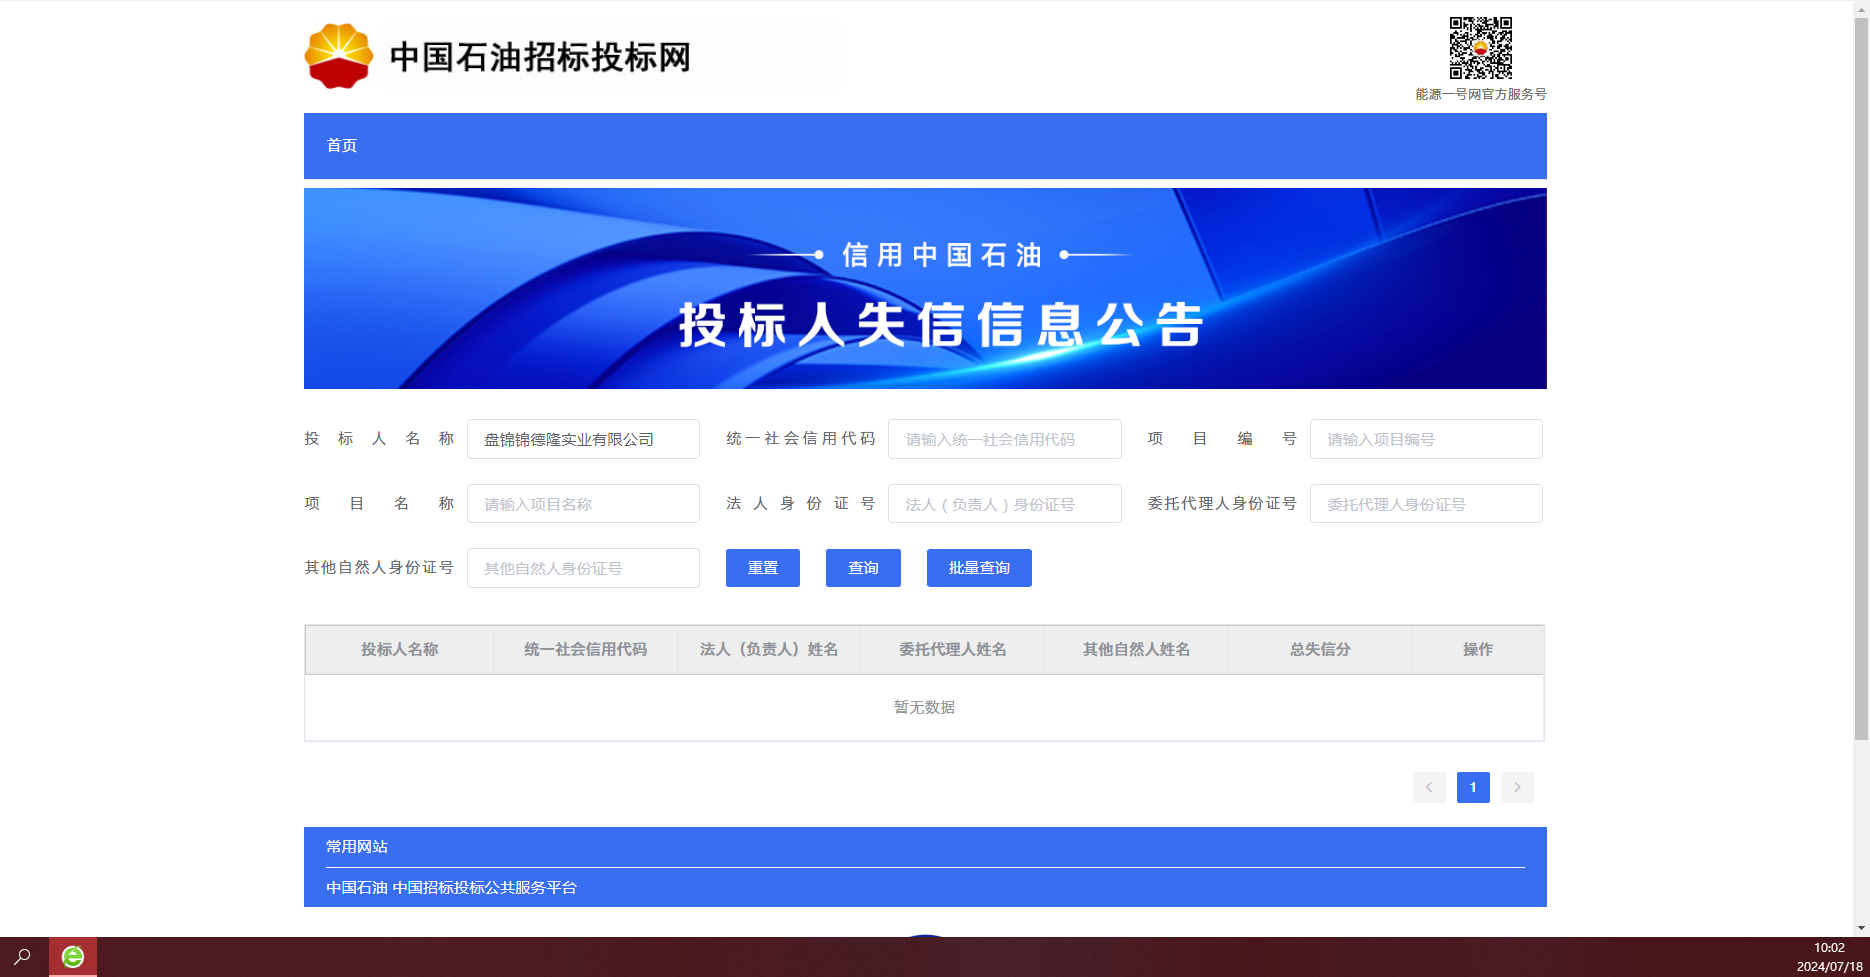Go to next page arrow

pos(1517,787)
